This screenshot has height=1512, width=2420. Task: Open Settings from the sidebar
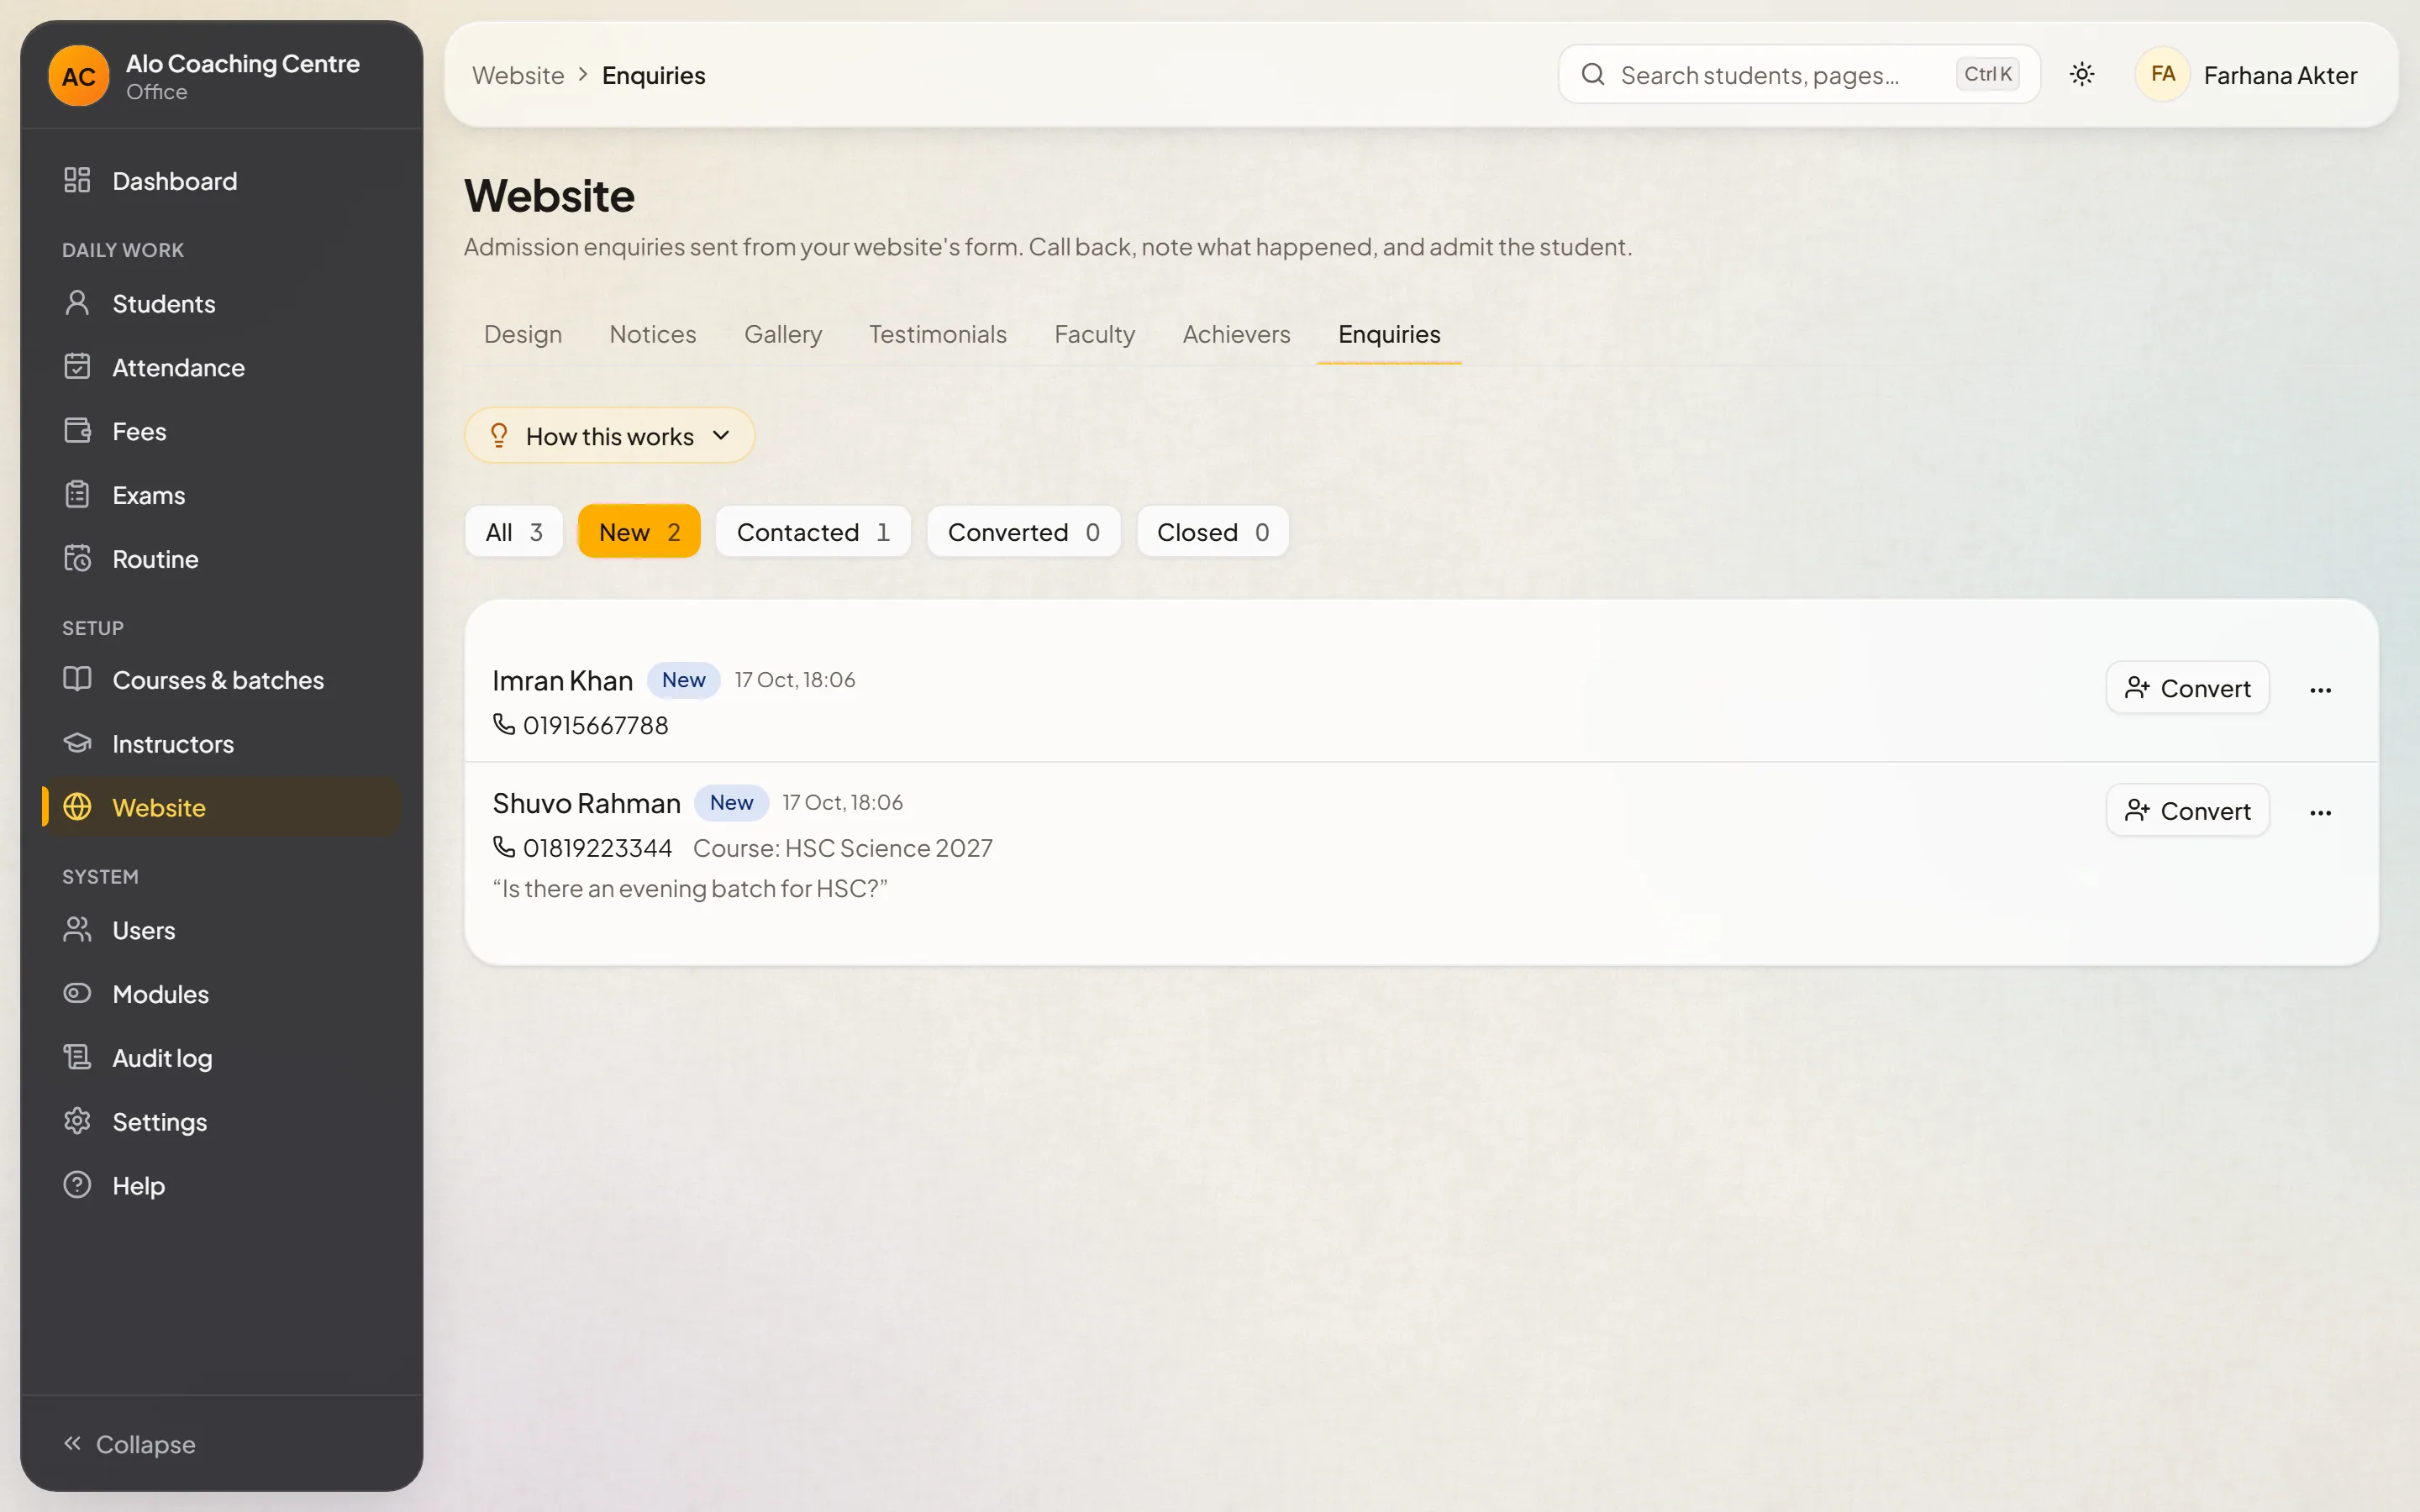coord(221,1123)
